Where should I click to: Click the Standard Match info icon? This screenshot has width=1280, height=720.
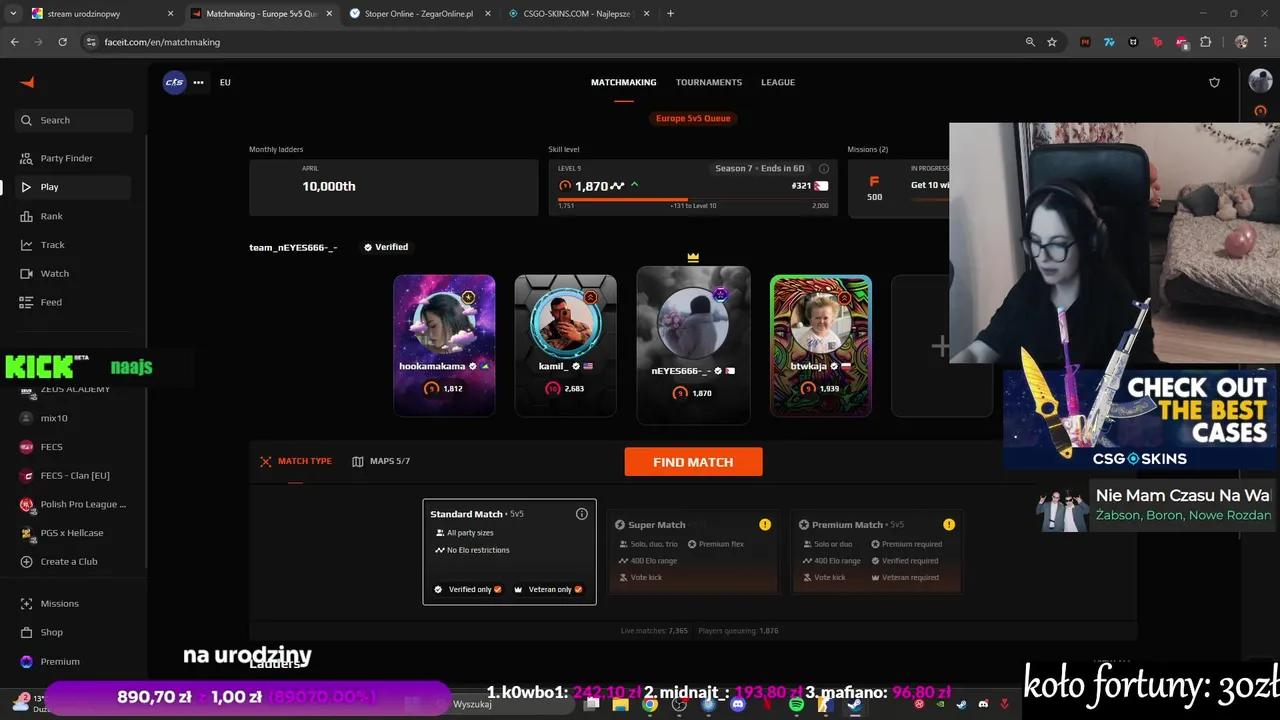[x=581, y=514]
